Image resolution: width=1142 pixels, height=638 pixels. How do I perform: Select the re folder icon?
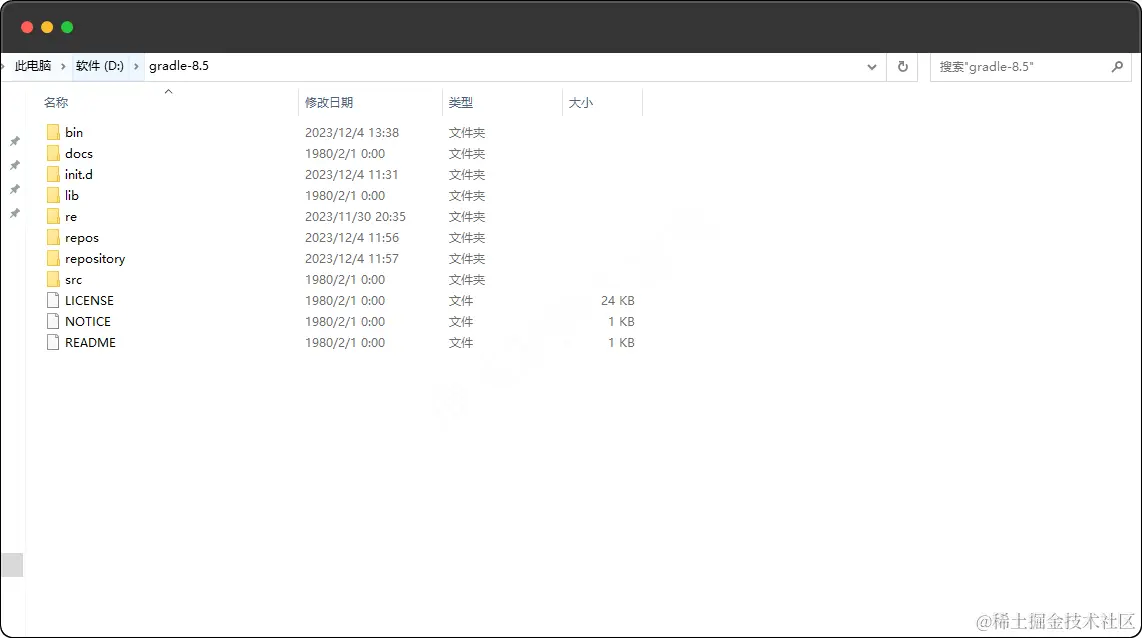(52, 216)
